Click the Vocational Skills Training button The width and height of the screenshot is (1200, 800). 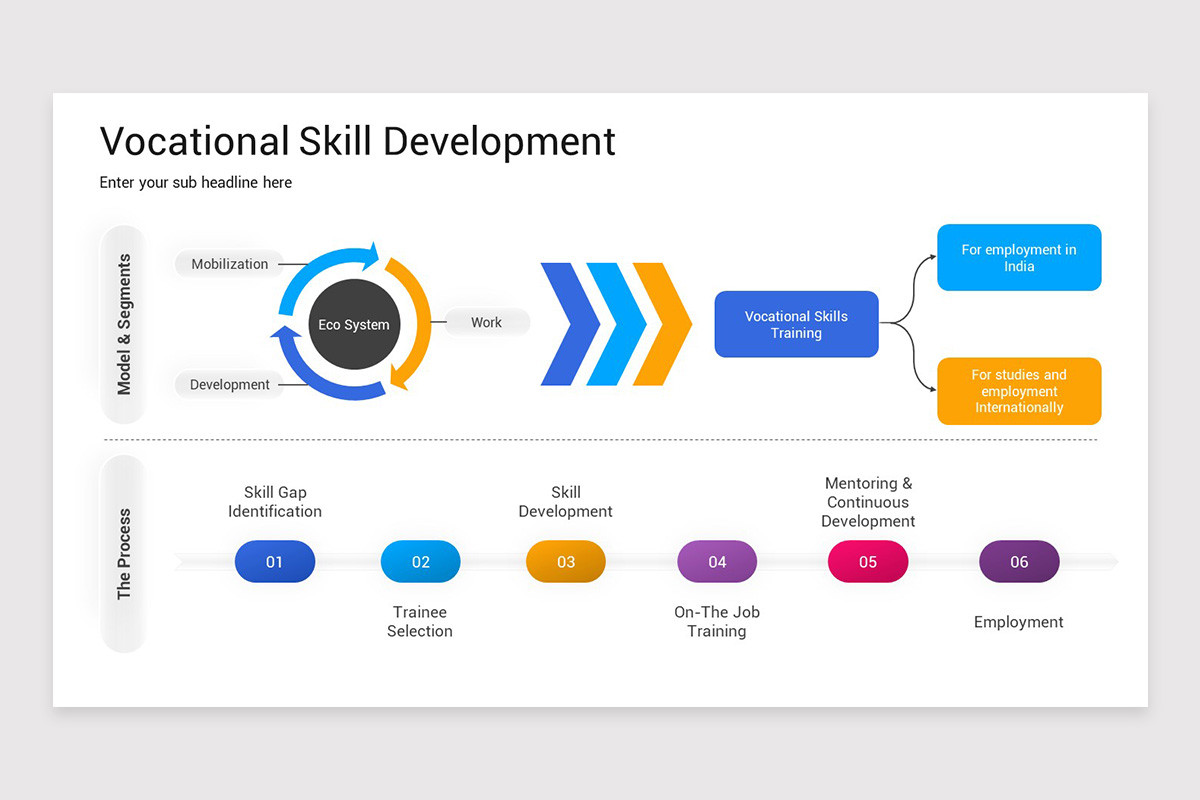click(x=796, y=323)
